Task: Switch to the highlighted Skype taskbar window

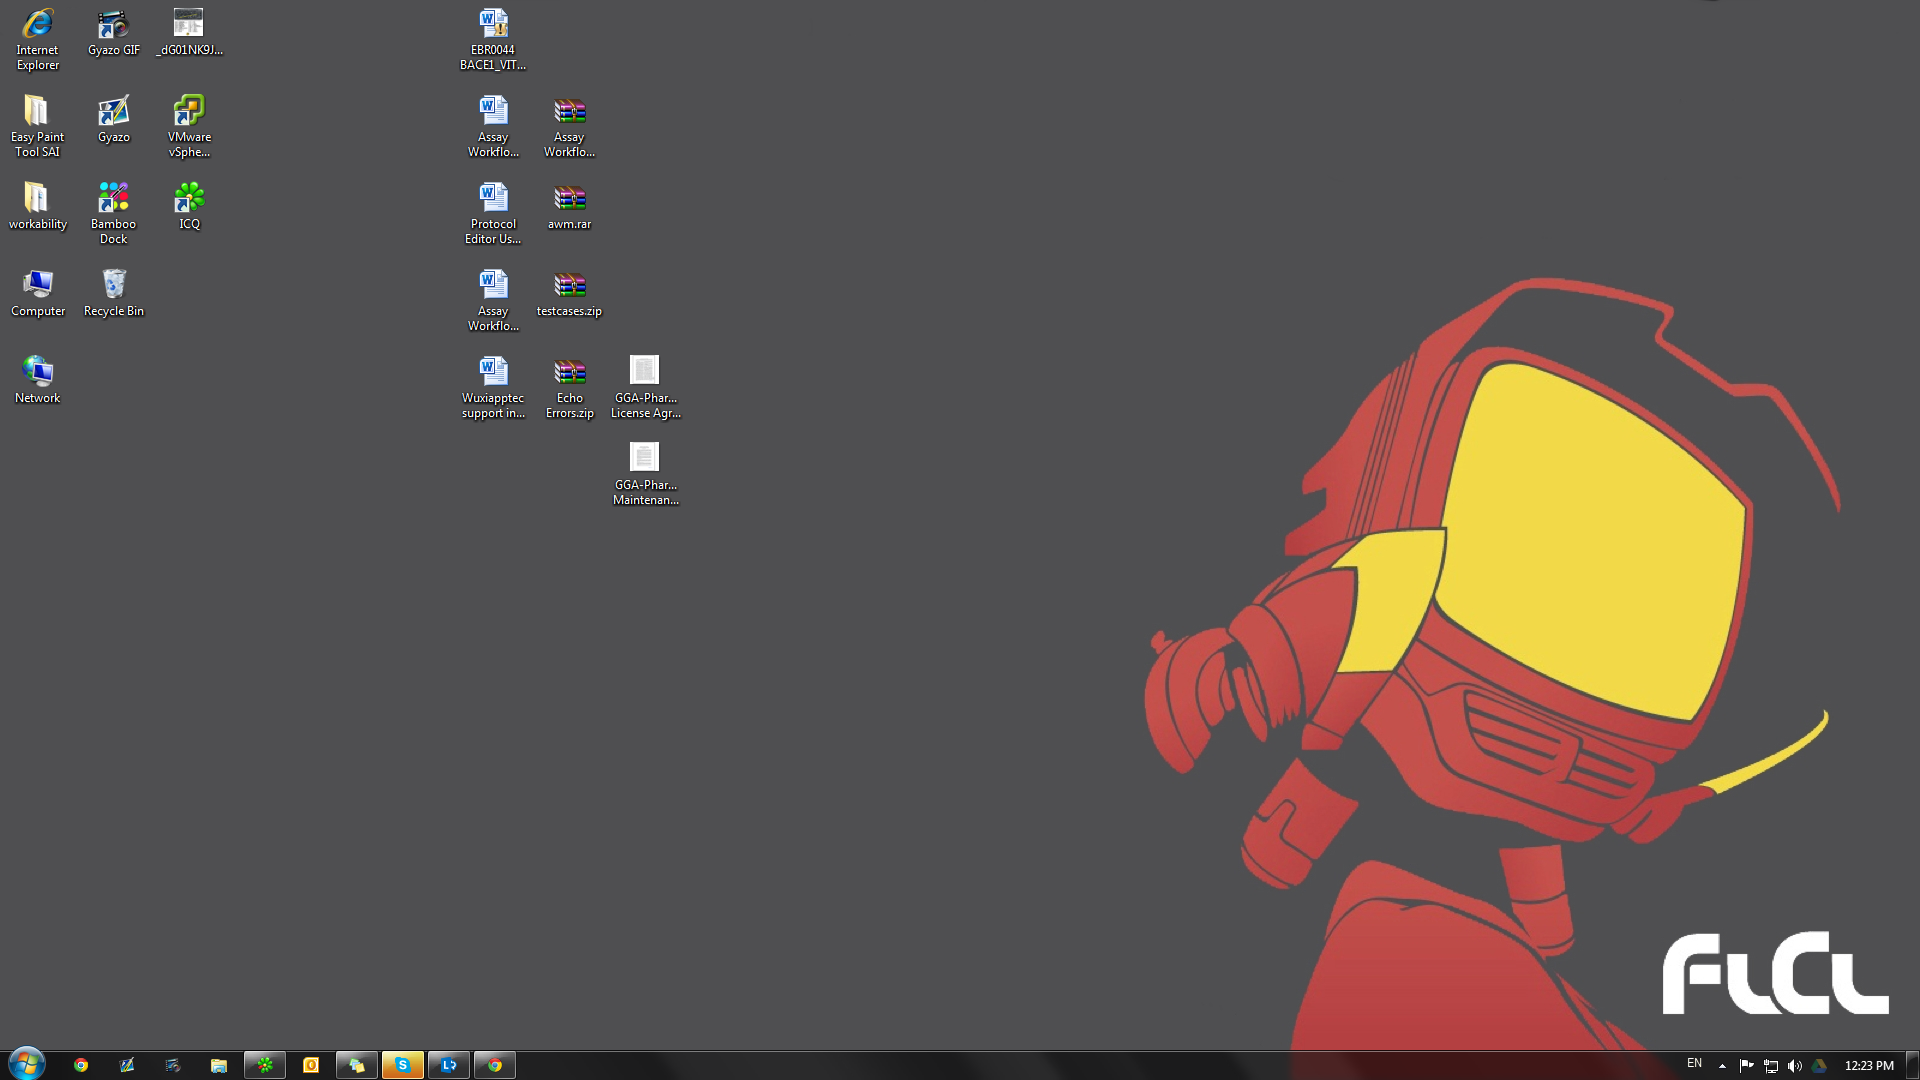Action: (x=403, y=1065)
